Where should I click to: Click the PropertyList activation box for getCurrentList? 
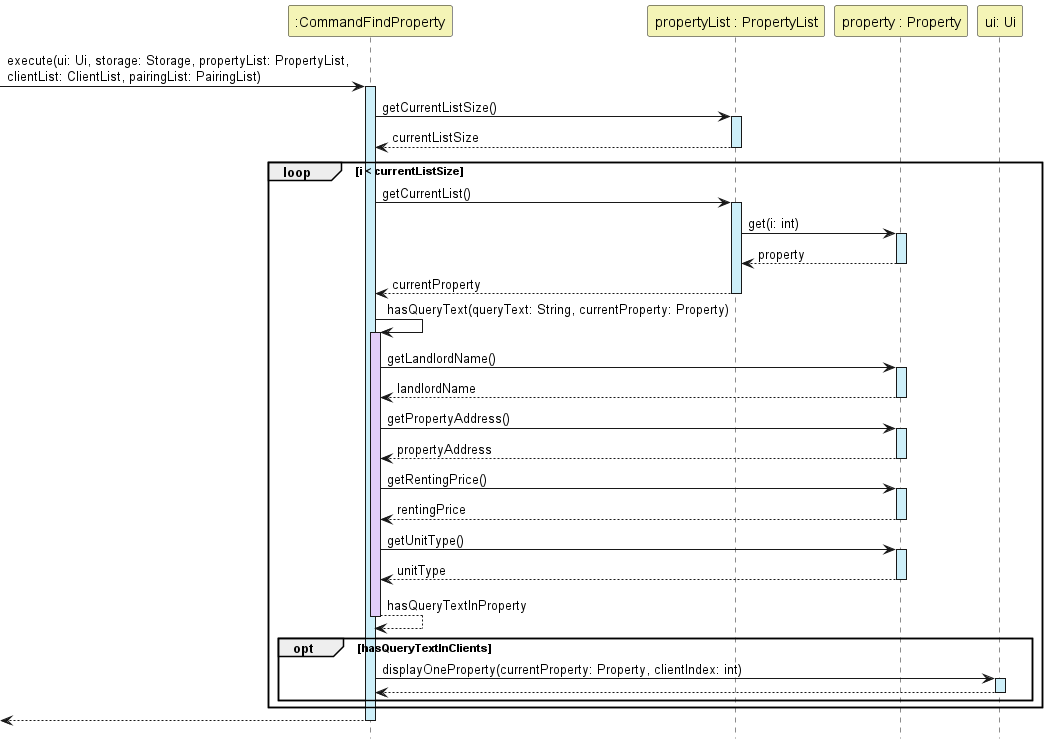(737, 248)
